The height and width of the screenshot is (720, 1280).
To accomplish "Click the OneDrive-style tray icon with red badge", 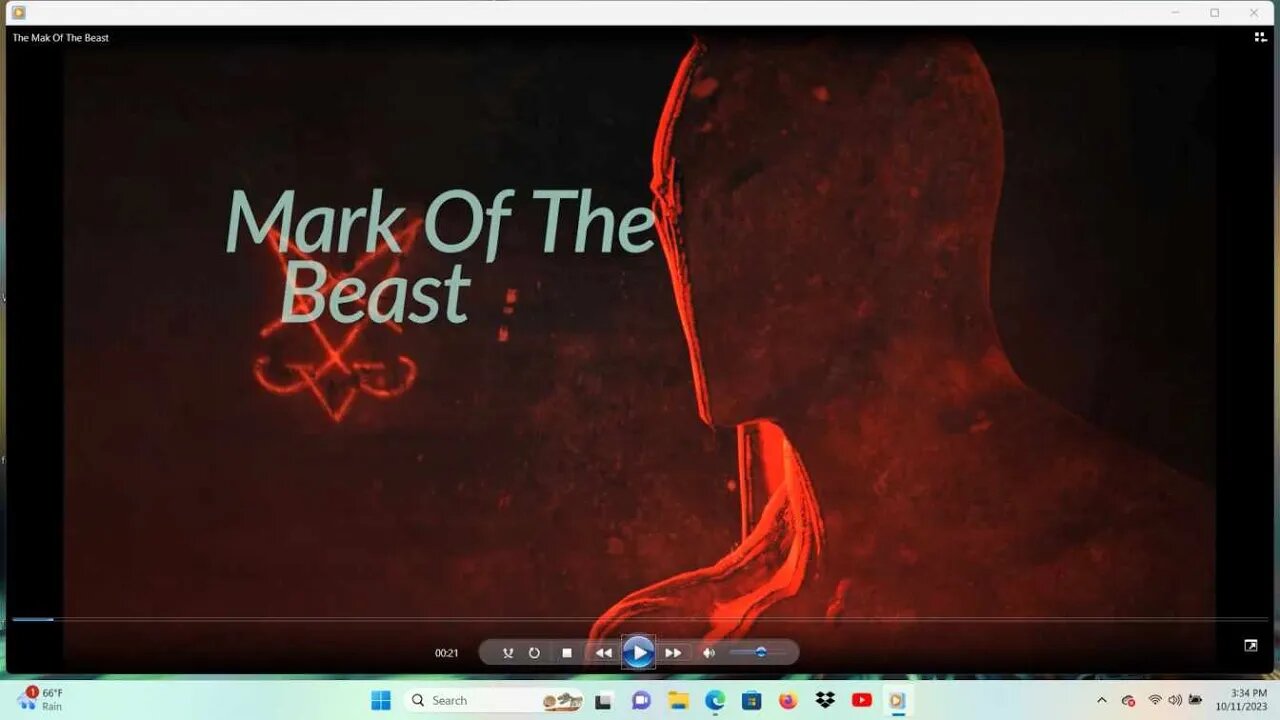I will tap(1129, 700).
